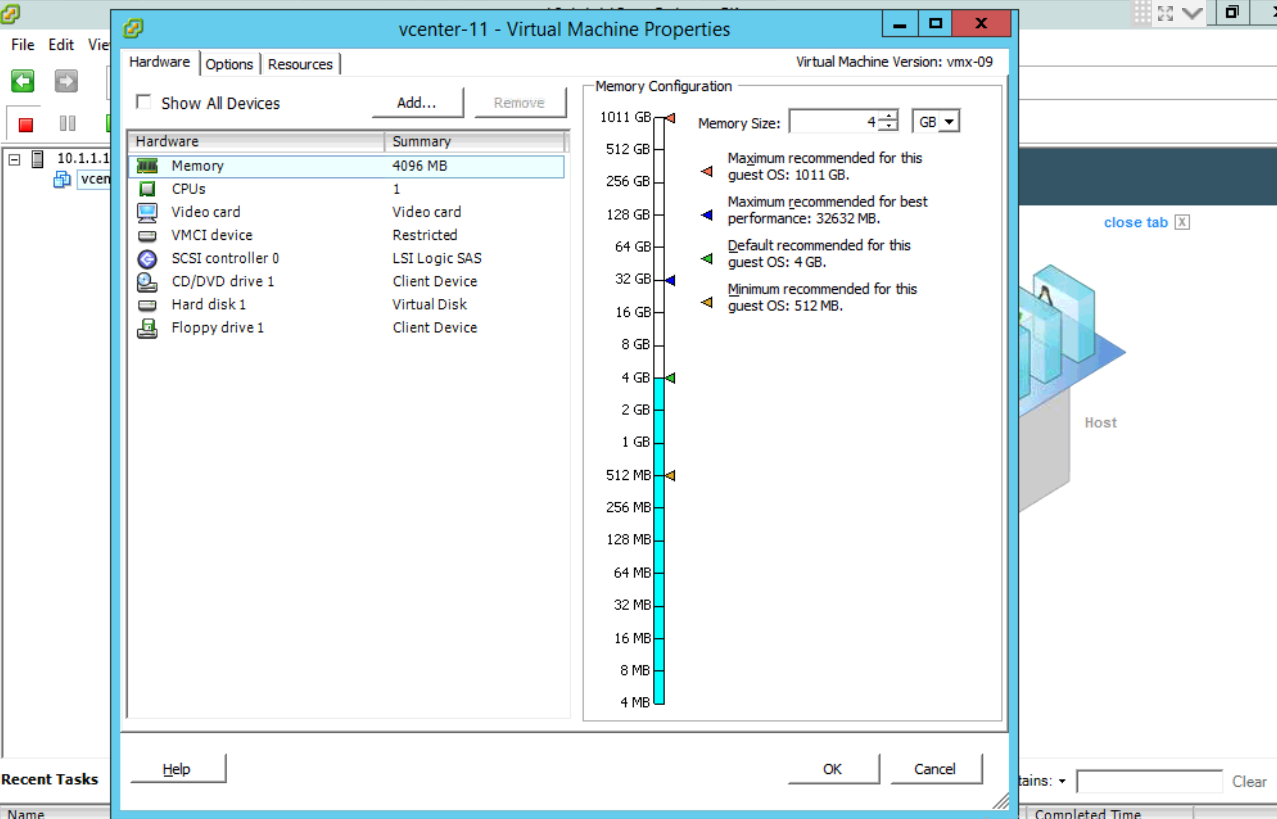Click inside the search field near Clear
Viewport: 1277px width, 819px height.
coord(1148,781)
